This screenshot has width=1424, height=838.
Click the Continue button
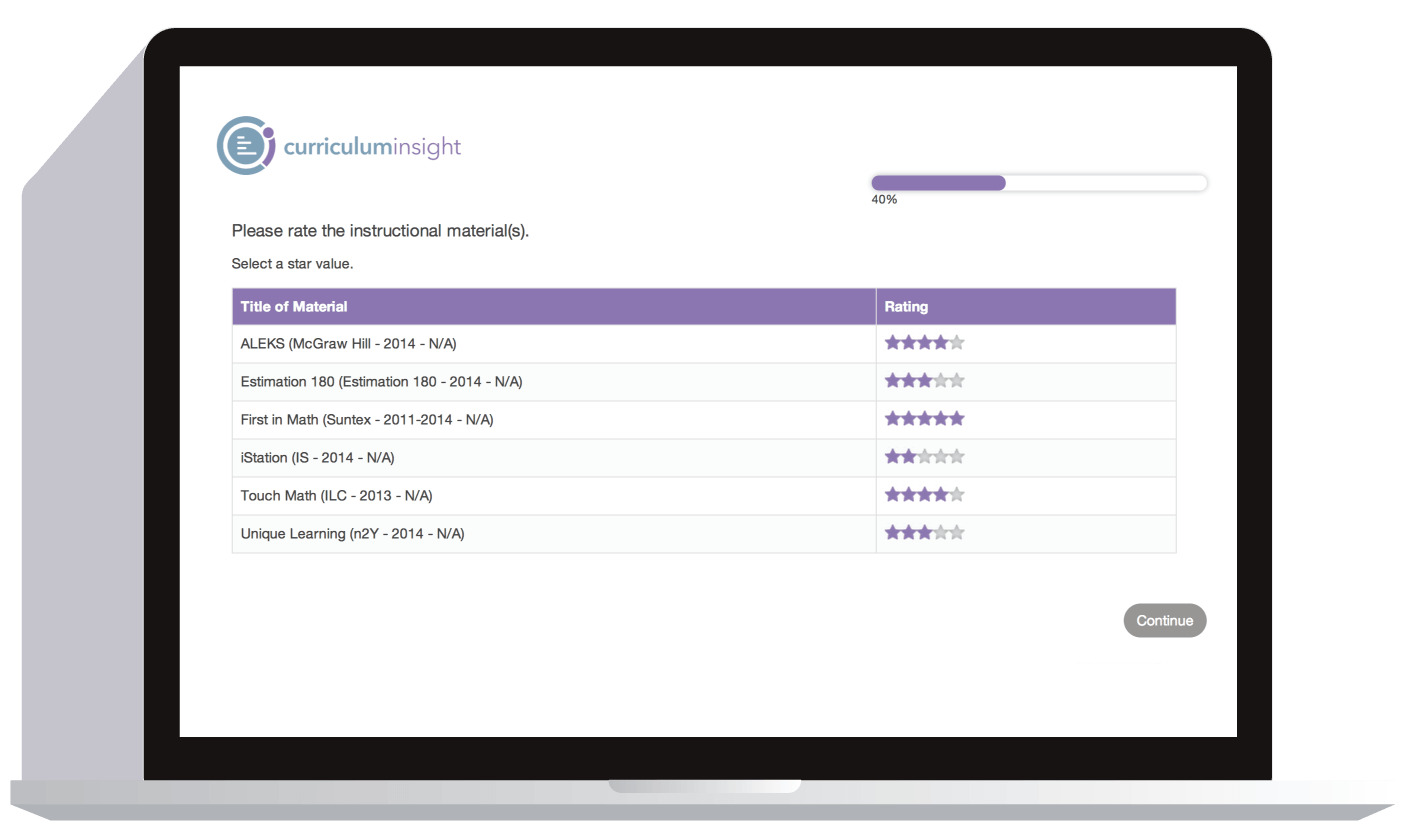click(1165, 621)
